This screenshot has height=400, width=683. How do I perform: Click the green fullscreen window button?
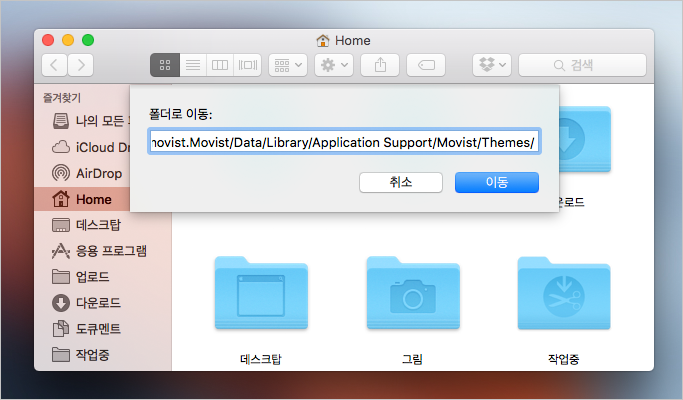[x=88, y=40]
